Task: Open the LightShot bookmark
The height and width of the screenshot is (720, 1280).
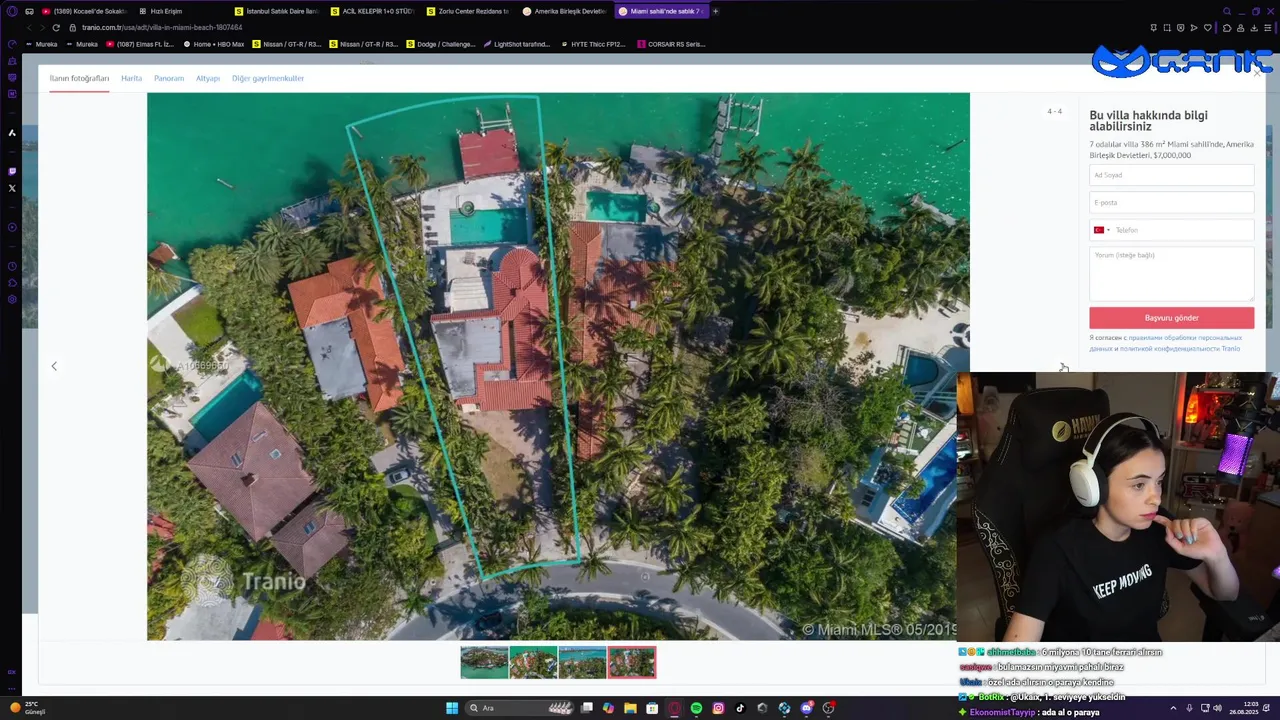Action: point(516,44)
